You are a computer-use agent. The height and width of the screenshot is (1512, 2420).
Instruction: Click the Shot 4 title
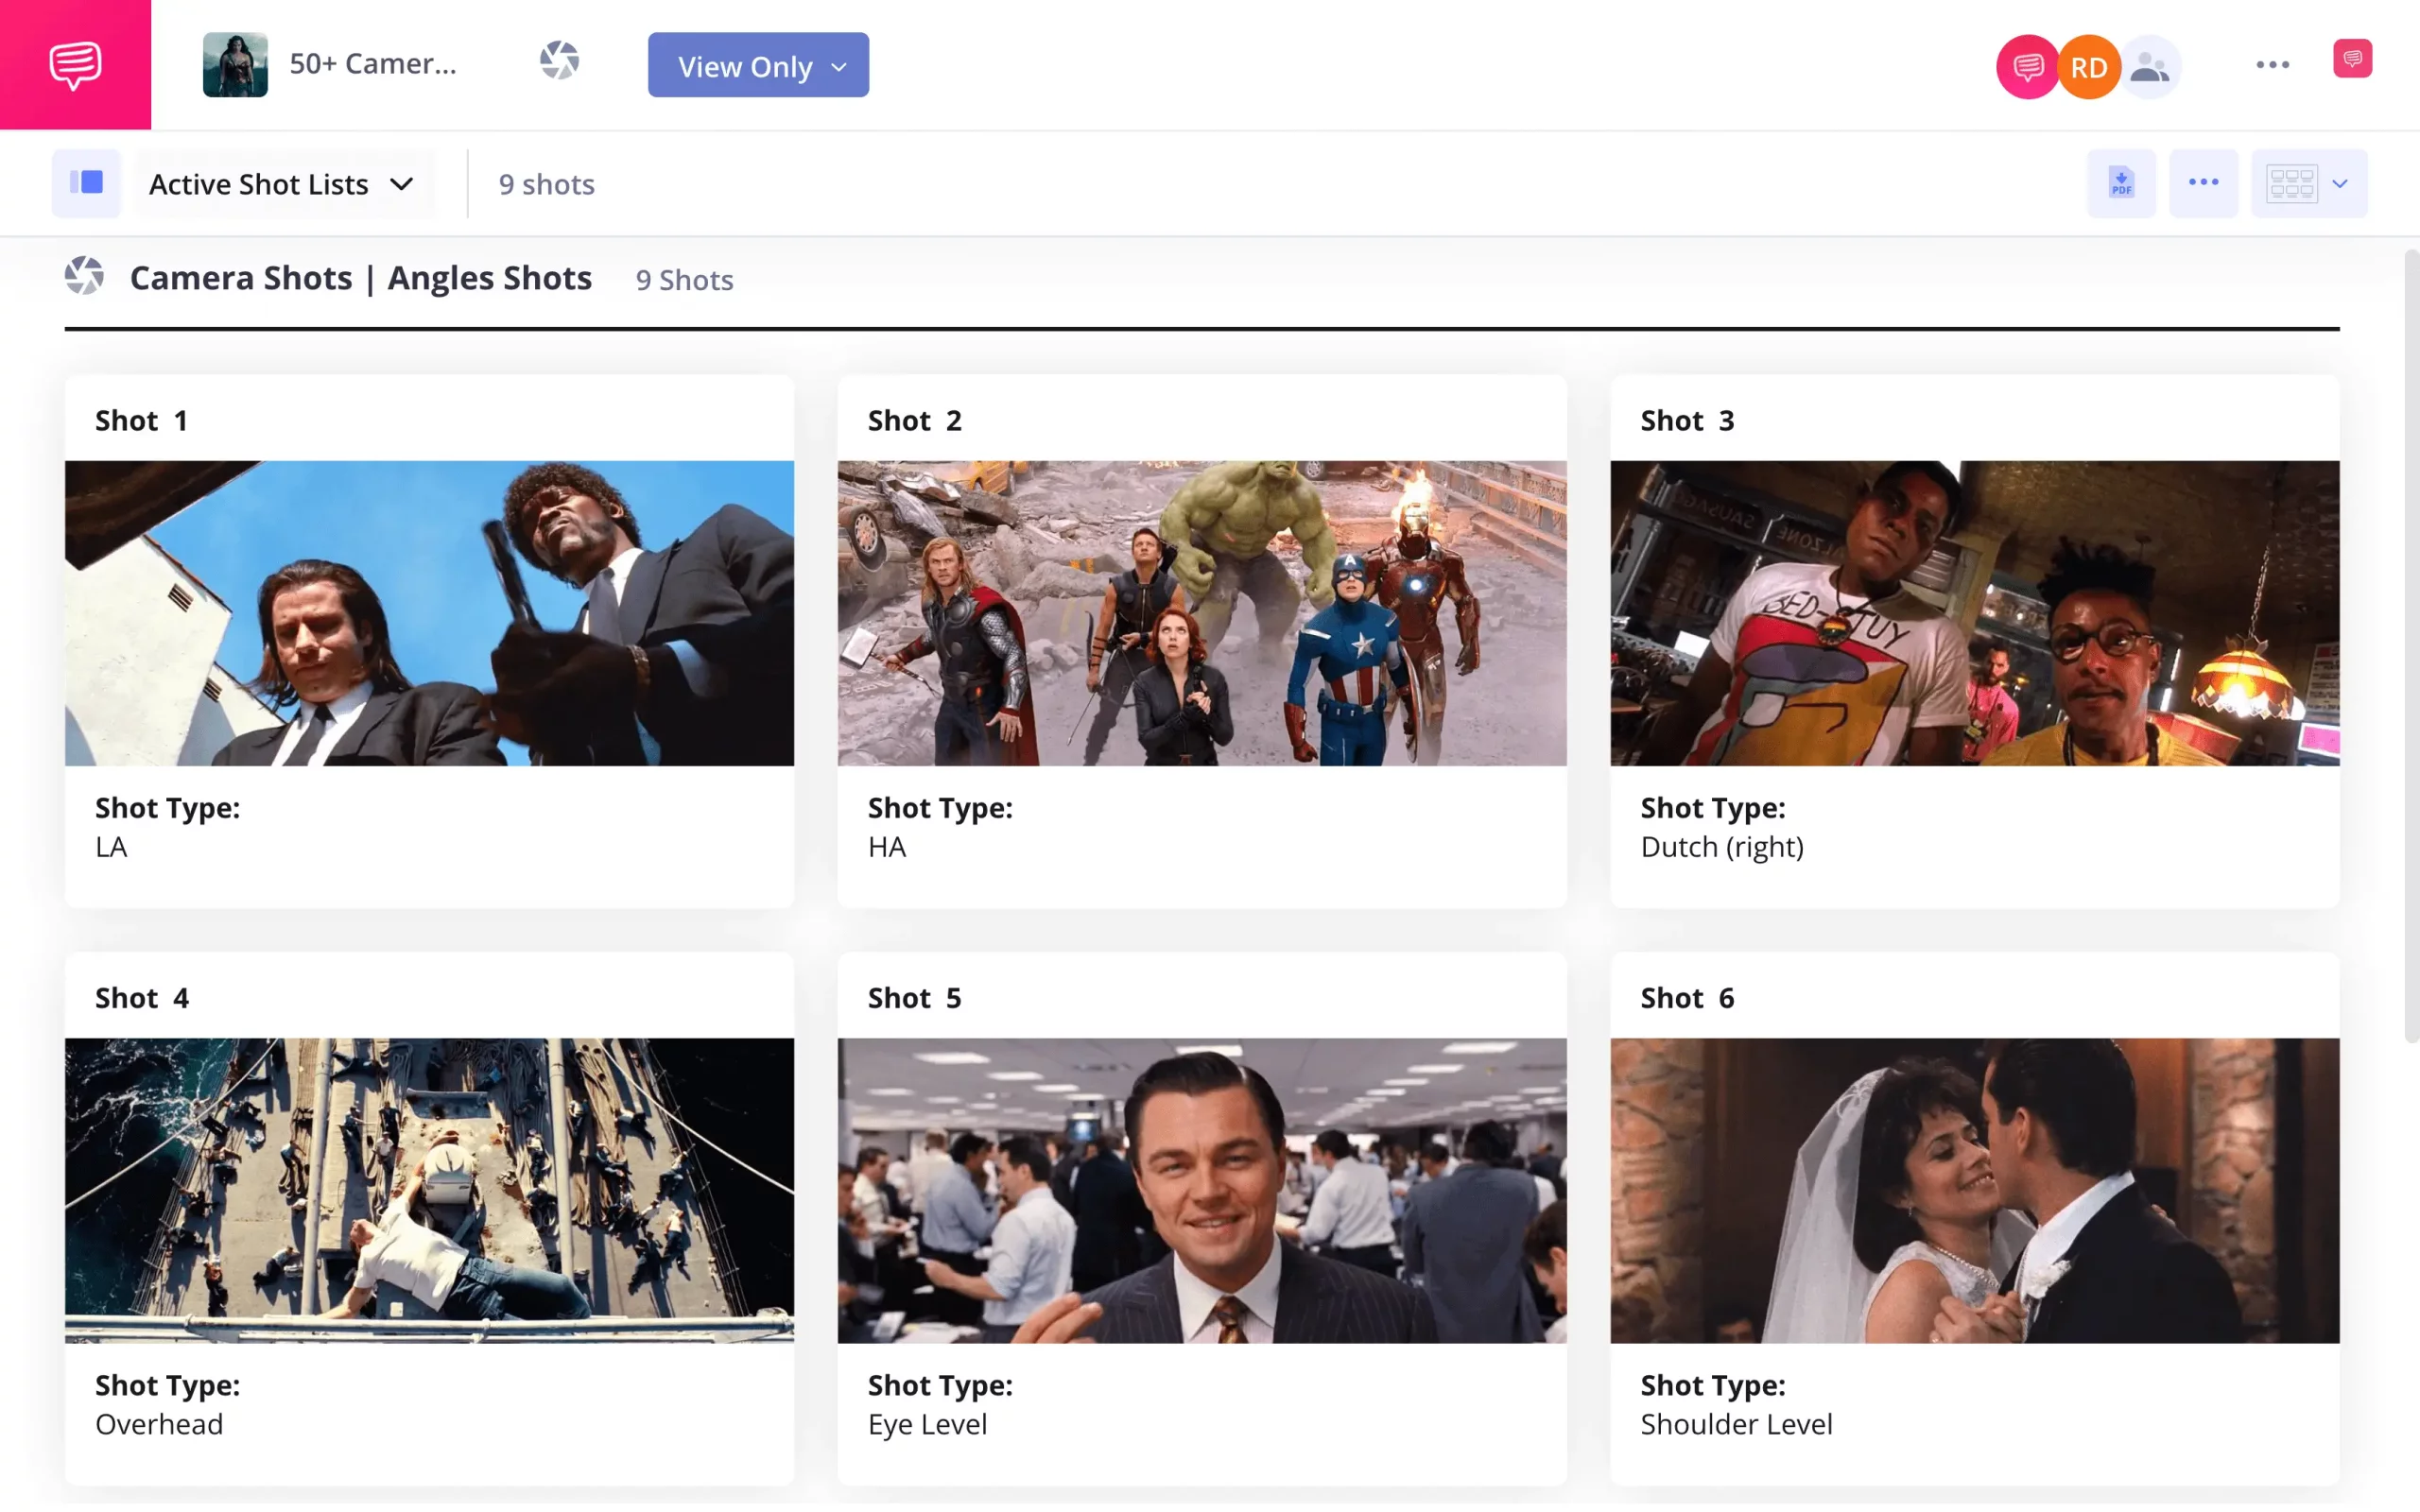pyautogui.click(x=142, y=998)
